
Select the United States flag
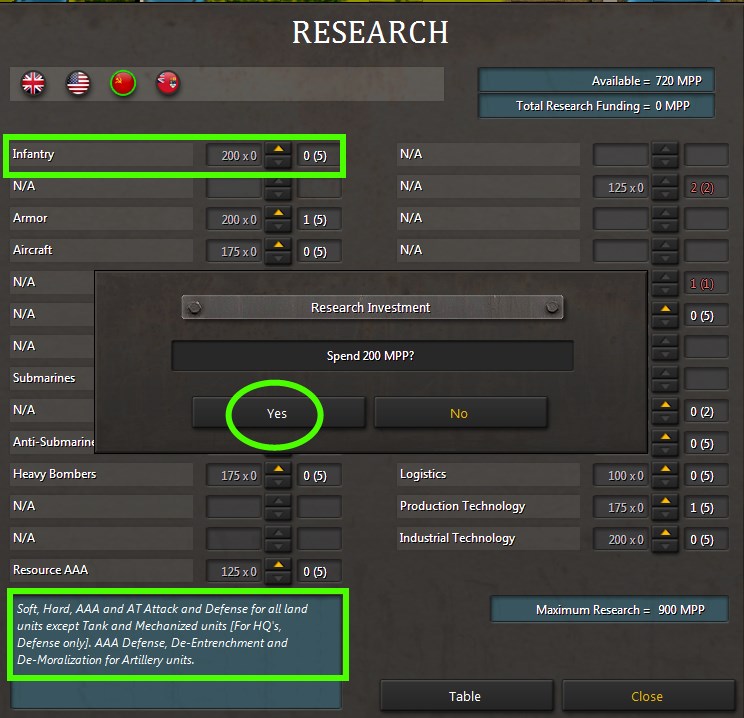pos(78,84)
